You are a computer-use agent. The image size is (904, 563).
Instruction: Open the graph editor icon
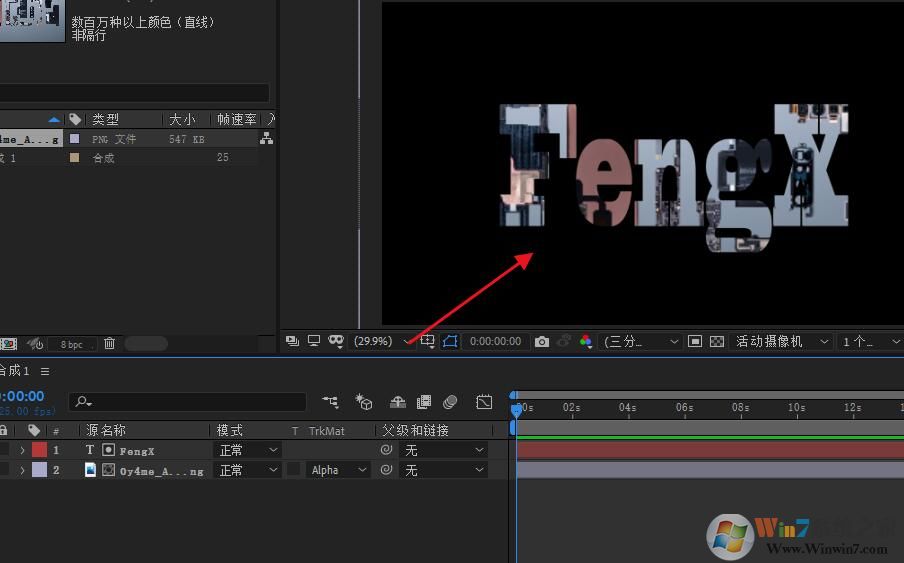(x=484, y=402)
